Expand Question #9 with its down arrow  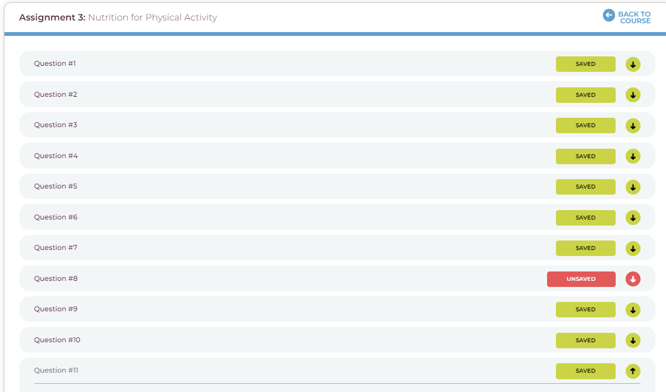(633, 310)
